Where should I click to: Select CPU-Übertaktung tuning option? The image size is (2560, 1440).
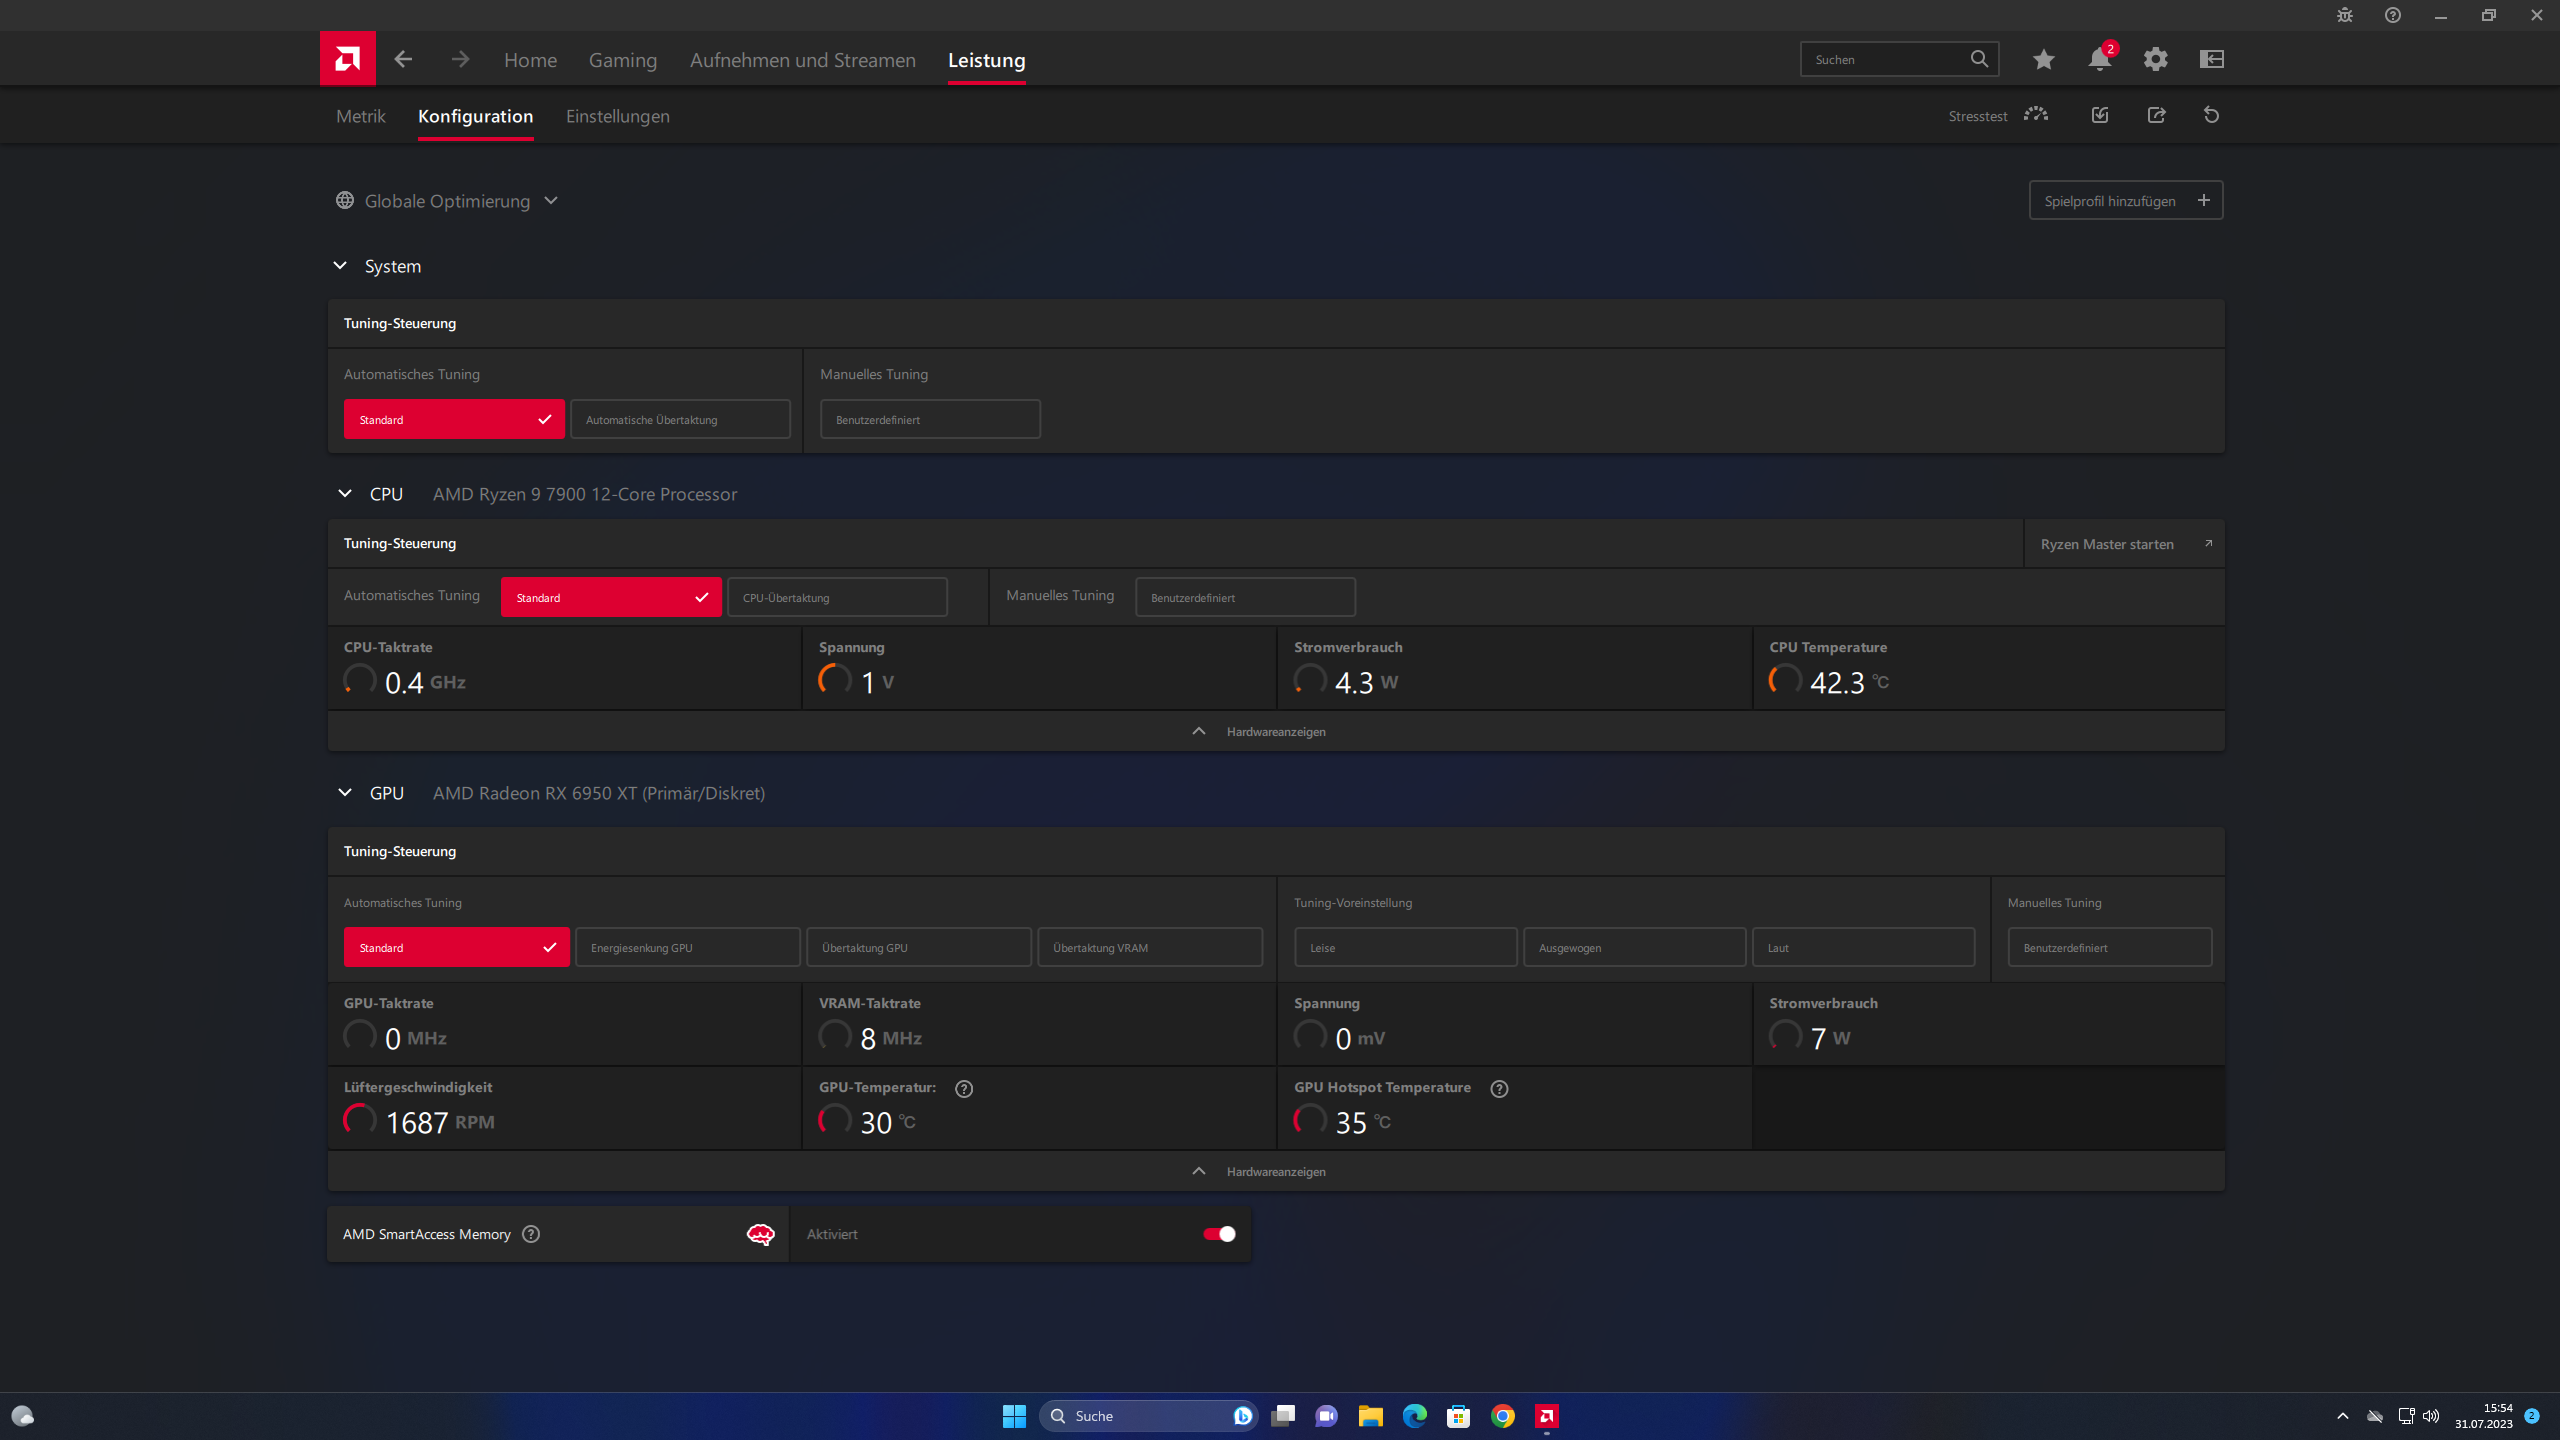(837, 598)
